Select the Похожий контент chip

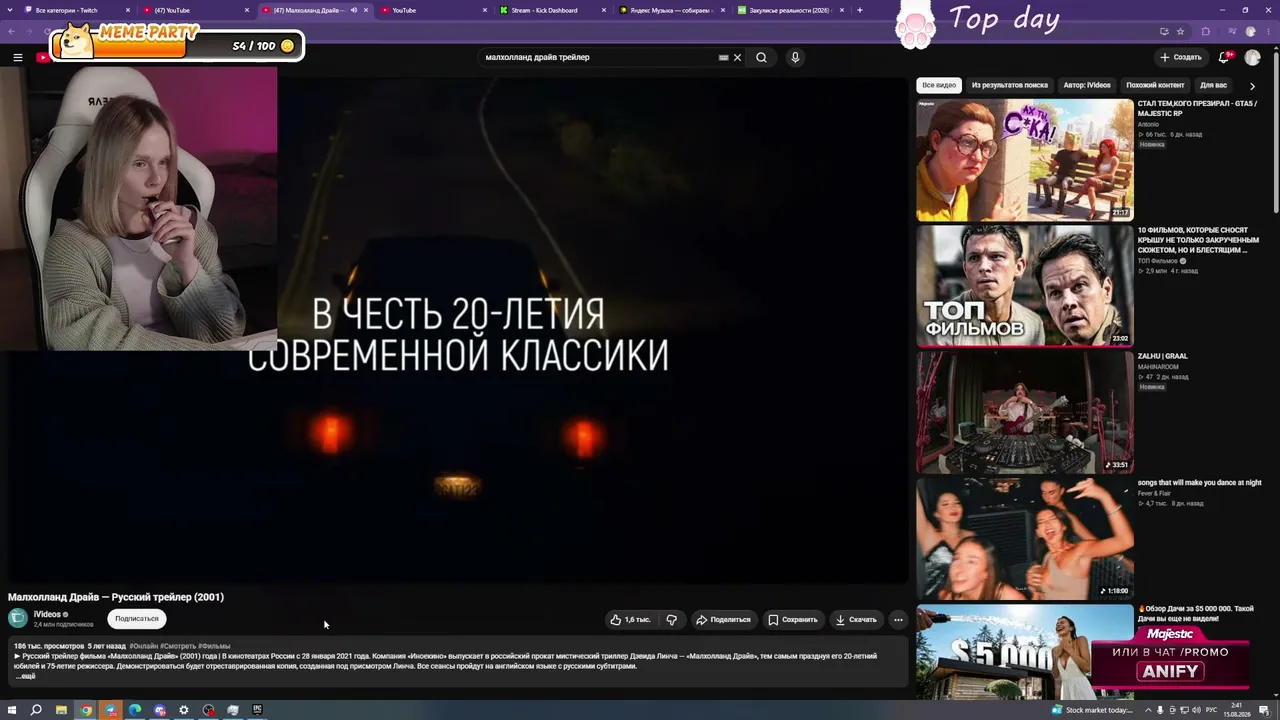(1155, 85)
